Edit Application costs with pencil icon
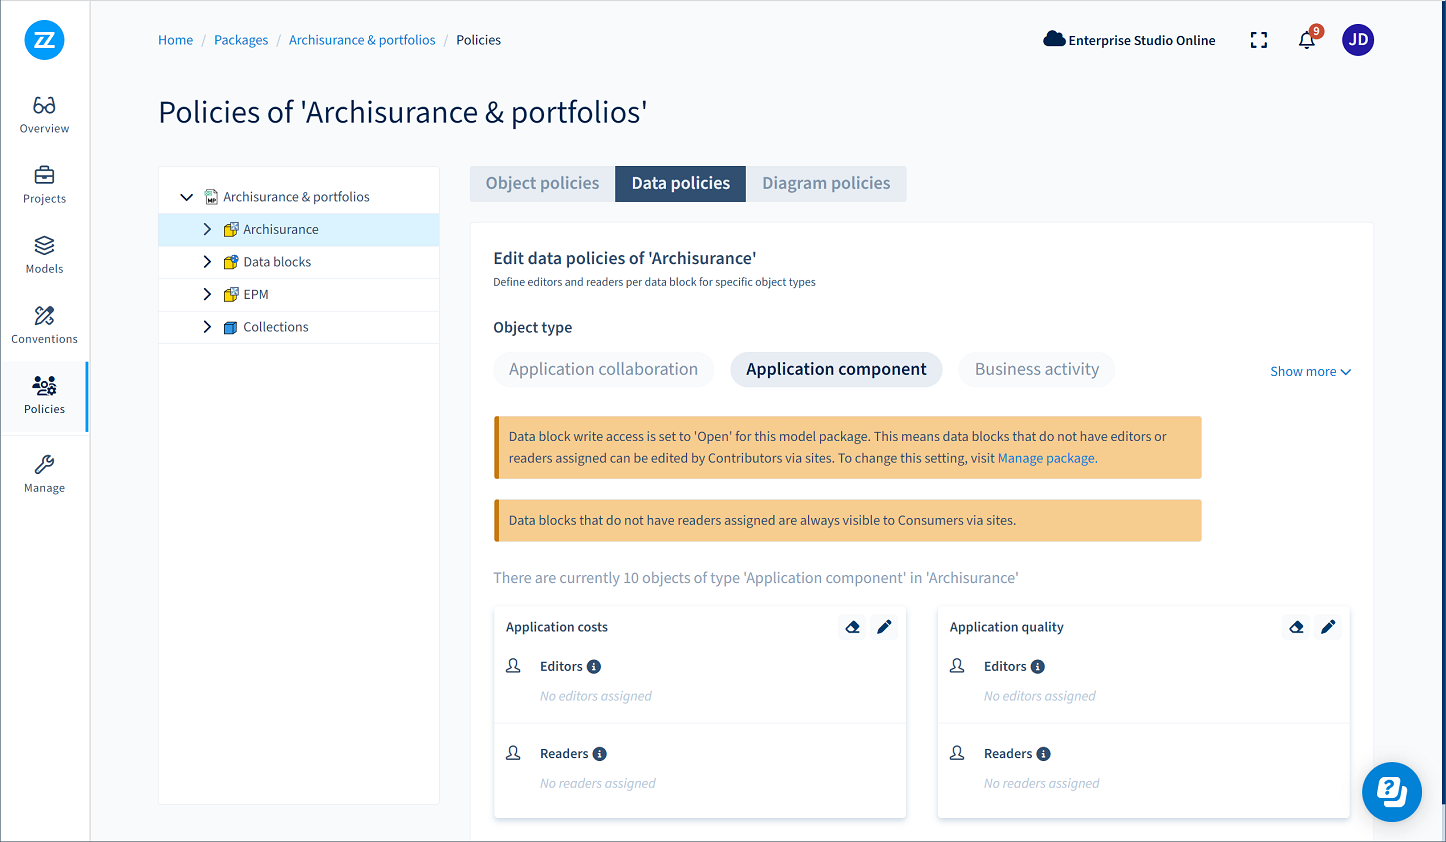 (884, 627)
